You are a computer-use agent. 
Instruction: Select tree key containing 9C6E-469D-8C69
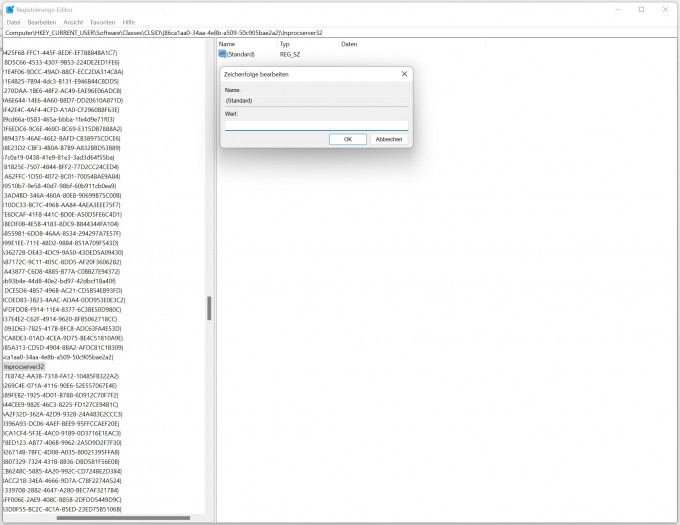tap(63, 129)
